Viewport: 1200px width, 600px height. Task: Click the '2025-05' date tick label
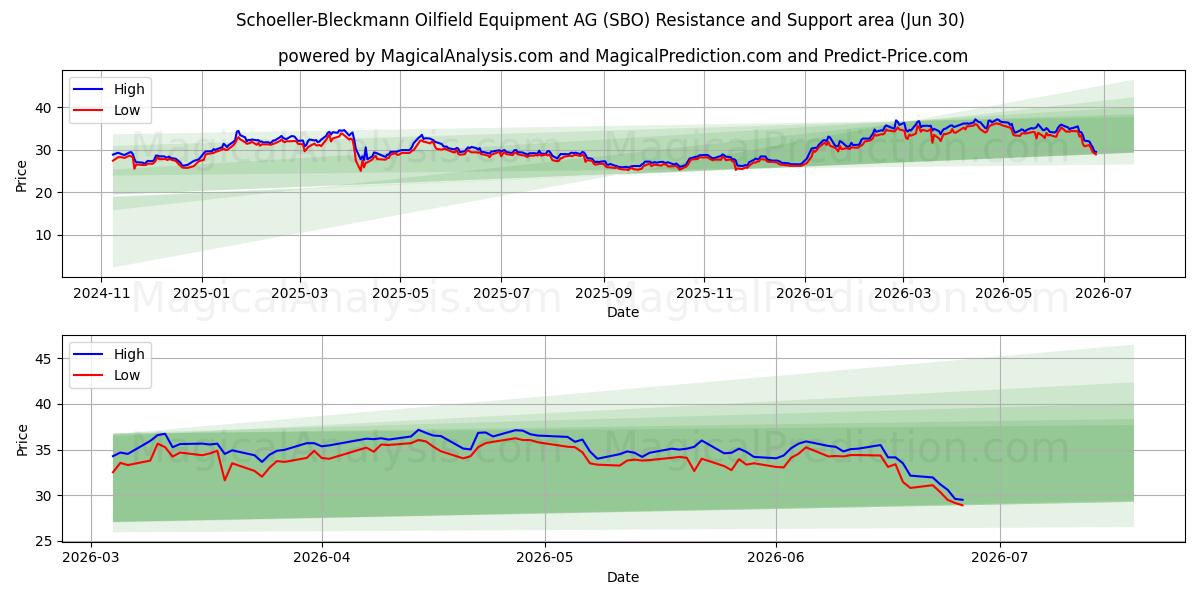coord(401,294)
